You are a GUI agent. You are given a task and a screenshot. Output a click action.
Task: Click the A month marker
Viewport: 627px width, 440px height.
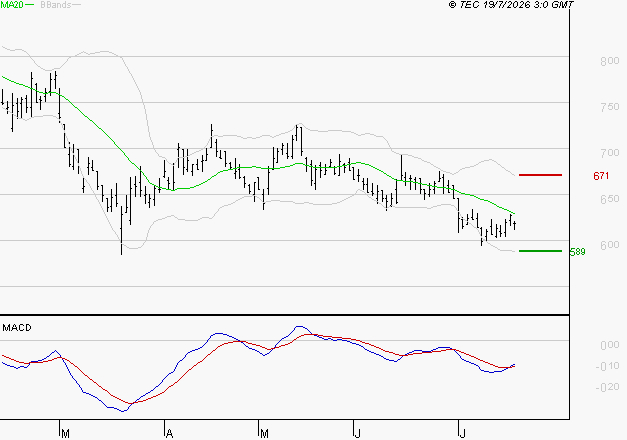point(169,434)
